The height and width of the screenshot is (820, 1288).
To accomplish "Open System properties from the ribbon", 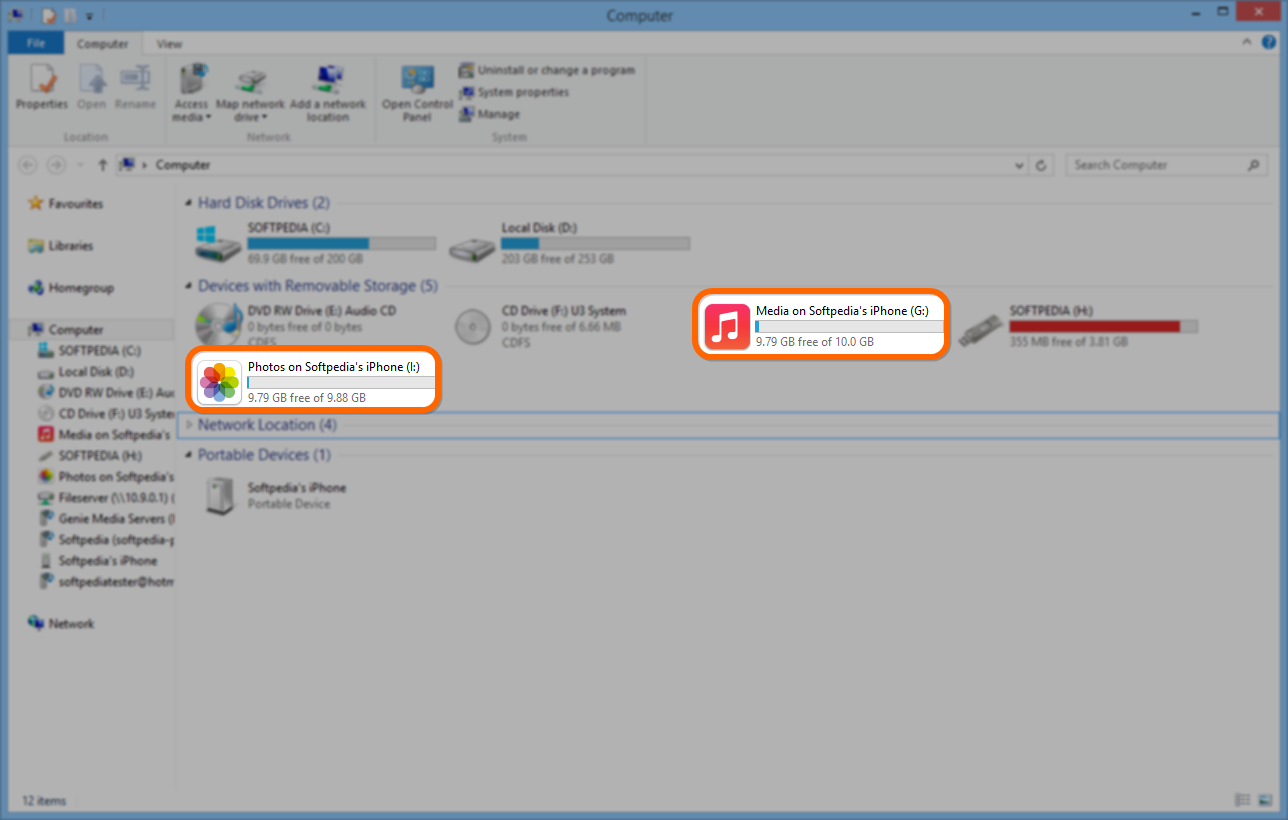I will coord(514,92).
